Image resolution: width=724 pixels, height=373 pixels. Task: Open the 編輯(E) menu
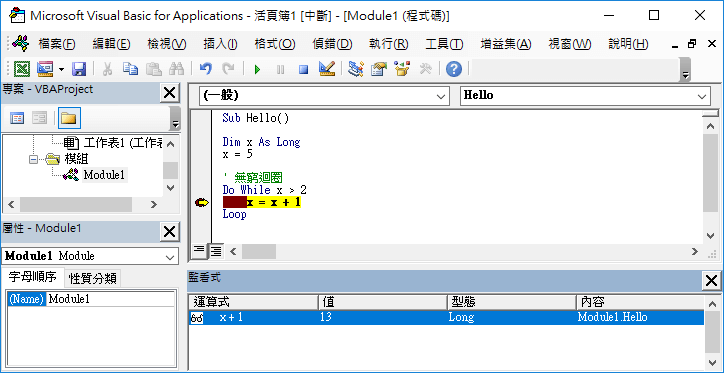coord(111,44)
